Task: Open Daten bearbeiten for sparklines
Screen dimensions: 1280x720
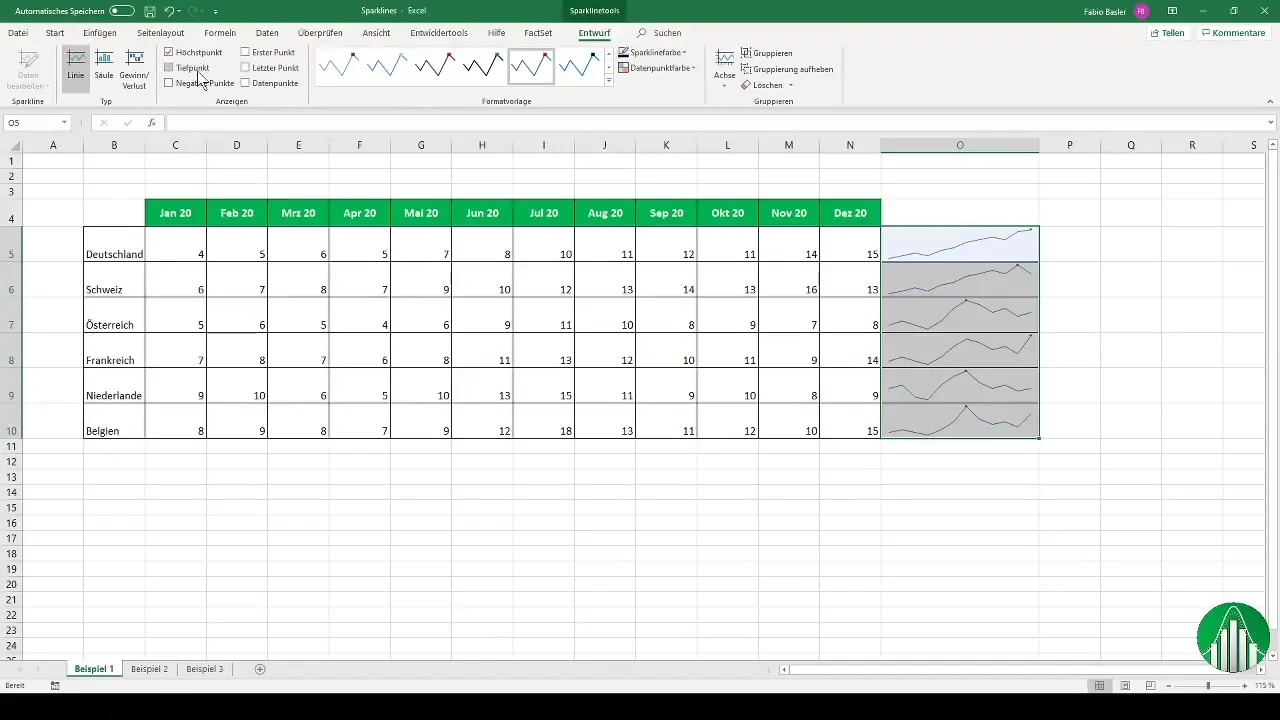Action: [28, 68]
